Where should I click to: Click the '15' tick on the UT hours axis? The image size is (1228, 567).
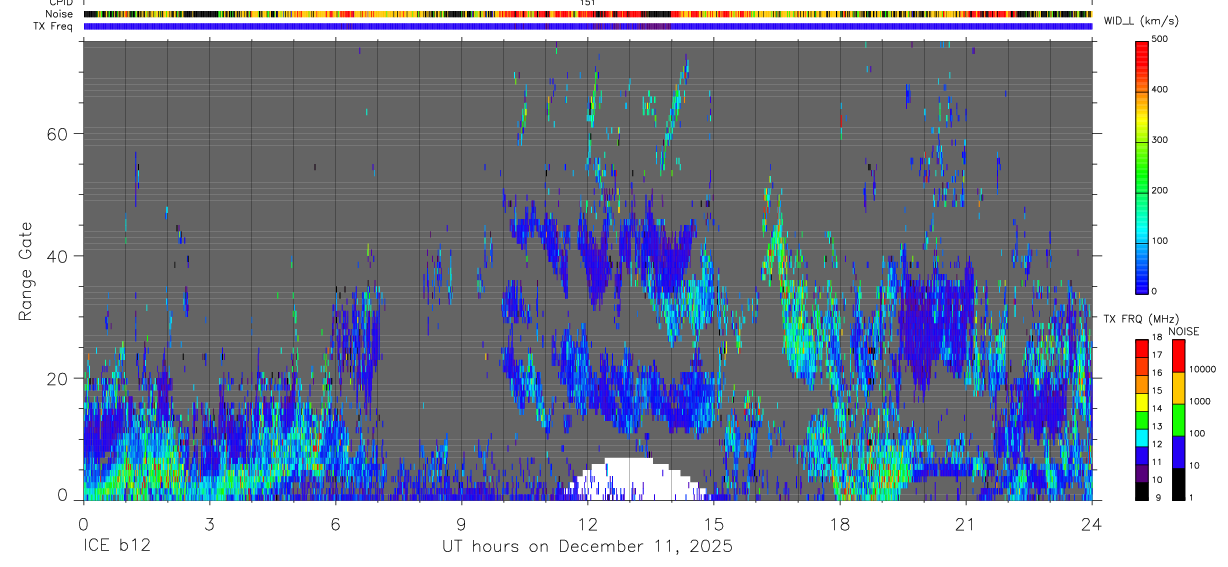(x=713, y=523)
